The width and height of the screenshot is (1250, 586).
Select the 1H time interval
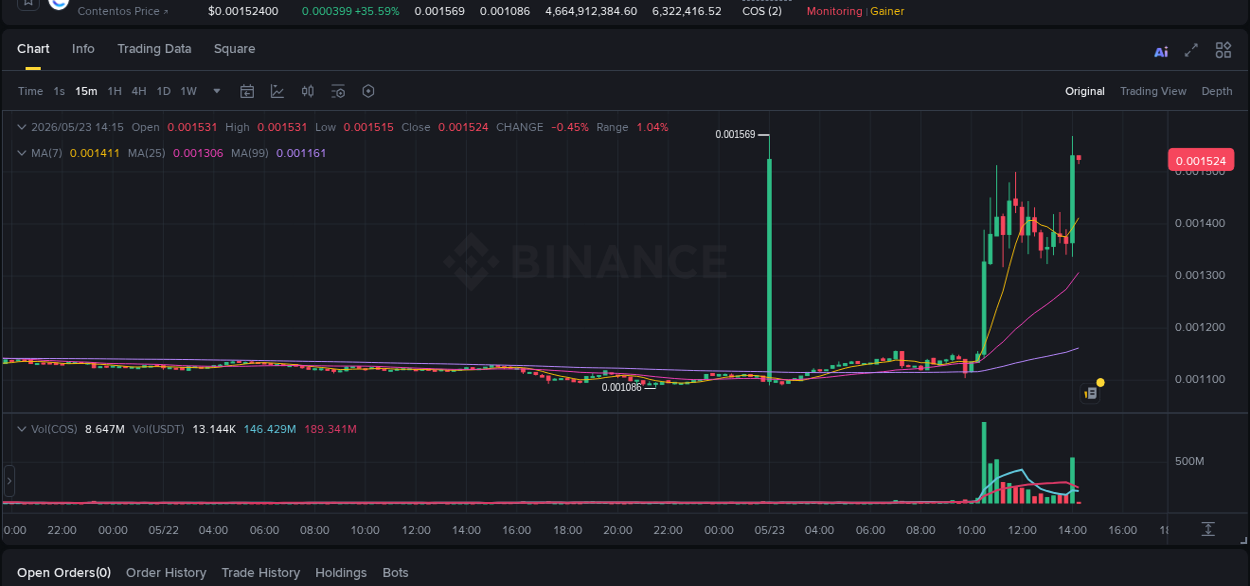click(114, 91)
